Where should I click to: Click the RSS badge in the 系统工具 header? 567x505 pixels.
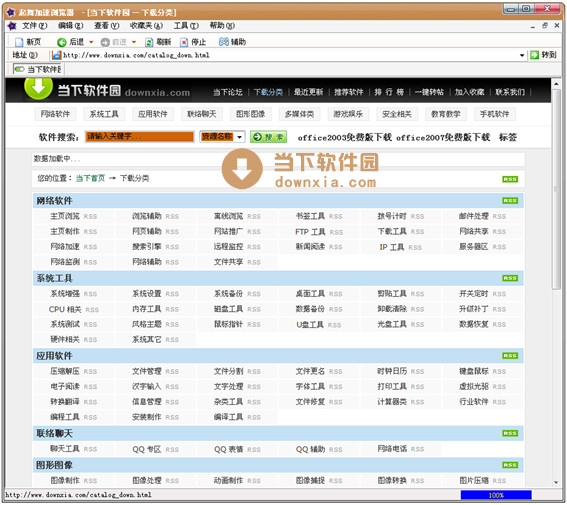click(x=510, y=278)
